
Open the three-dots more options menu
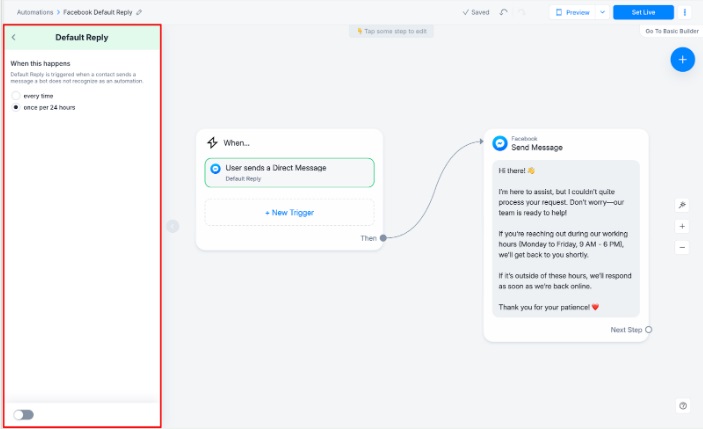(685, 12)
